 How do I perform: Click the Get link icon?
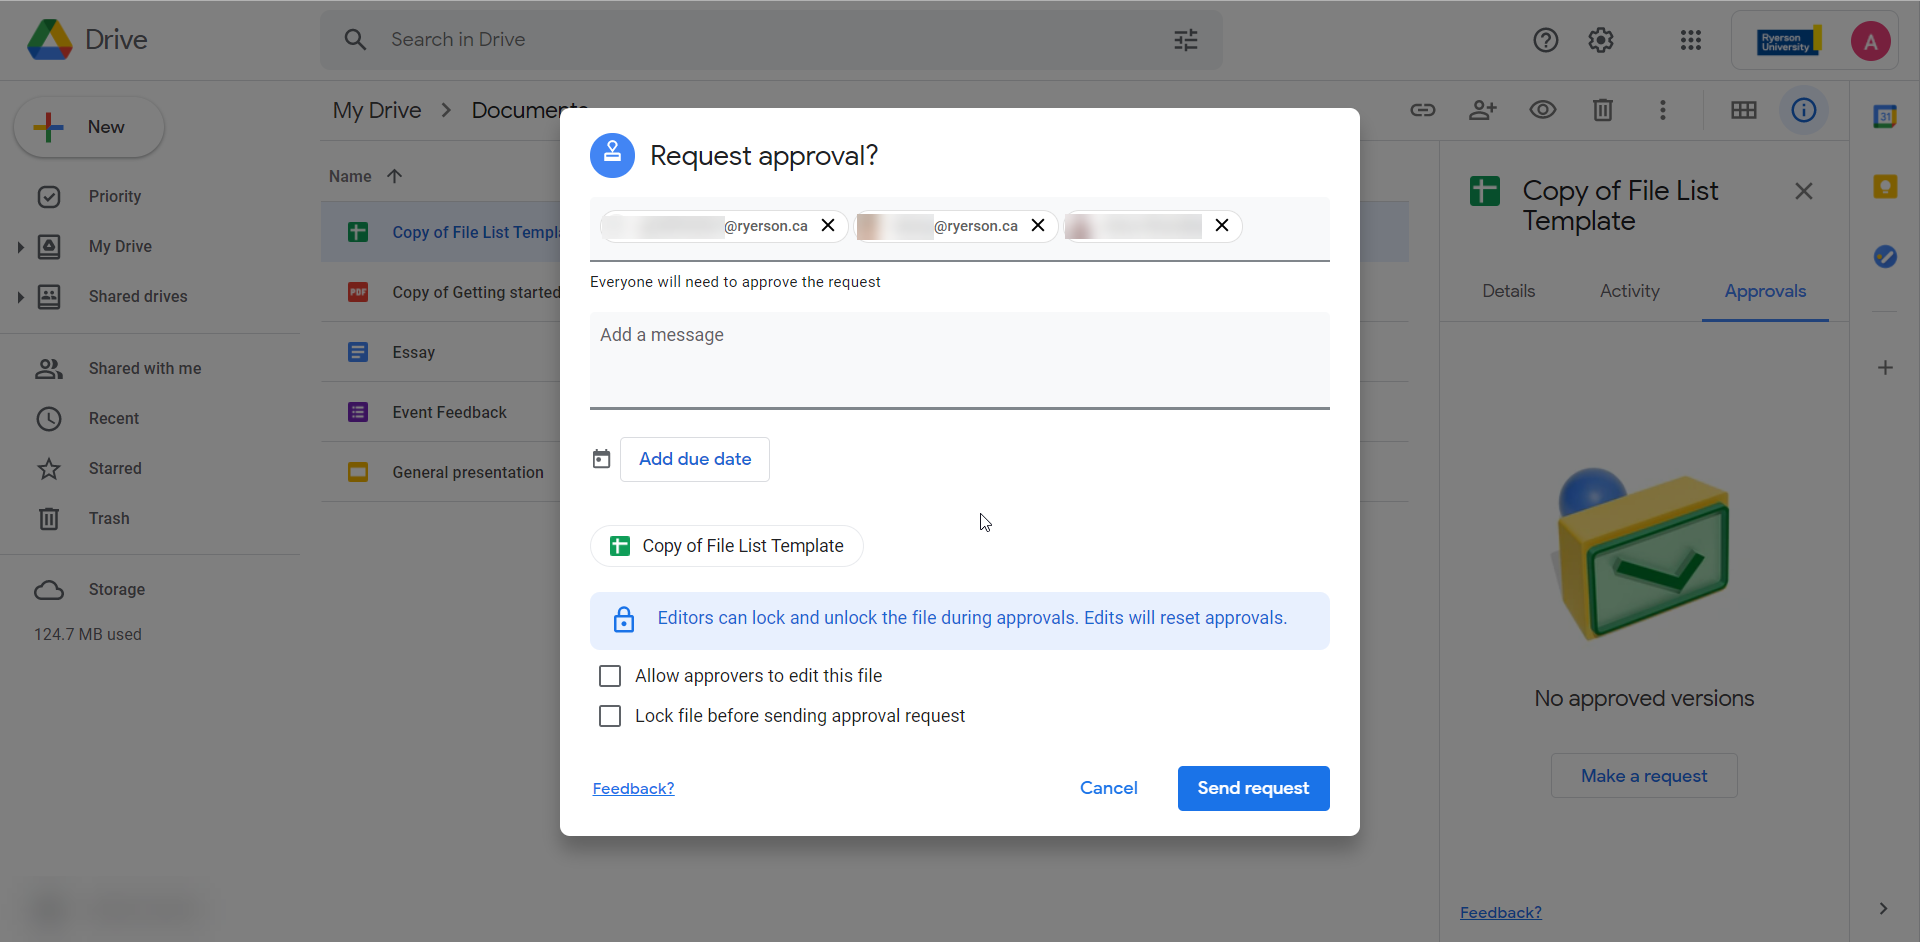(x=1422, y=110)
